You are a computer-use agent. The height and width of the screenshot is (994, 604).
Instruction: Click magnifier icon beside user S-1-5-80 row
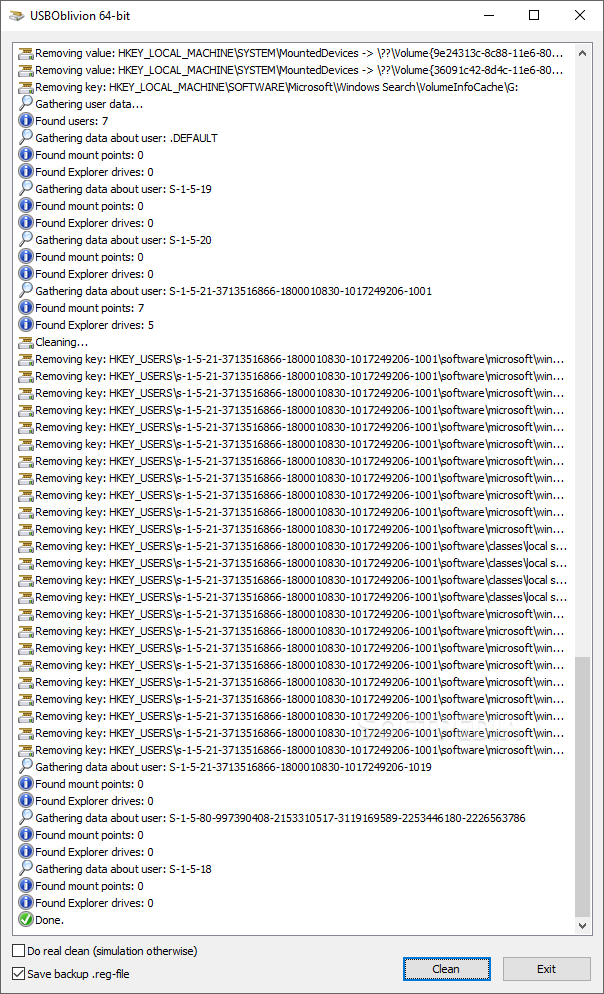point(26,817)
